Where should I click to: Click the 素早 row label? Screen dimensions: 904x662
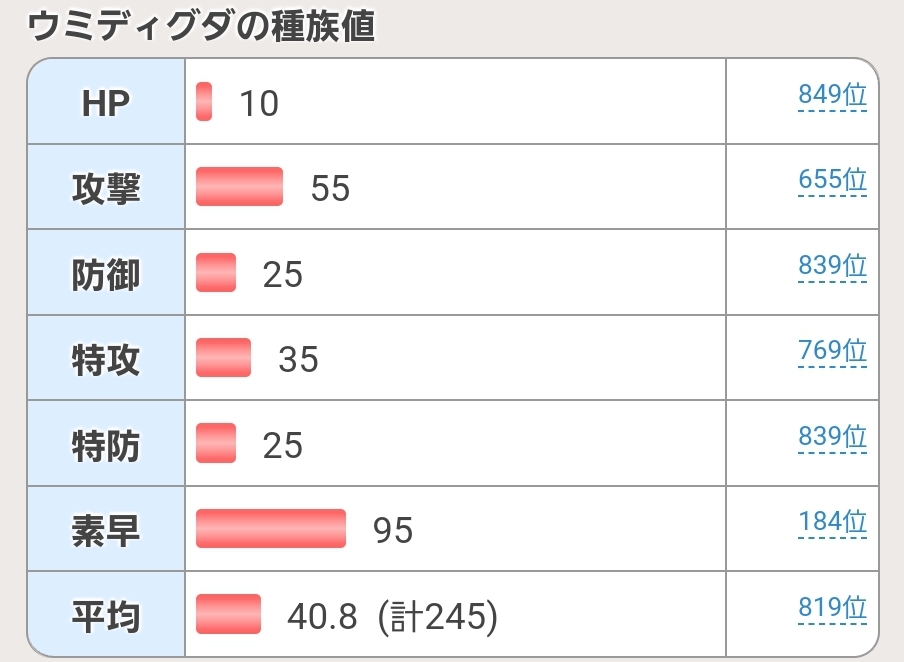[x=106, y=531]
